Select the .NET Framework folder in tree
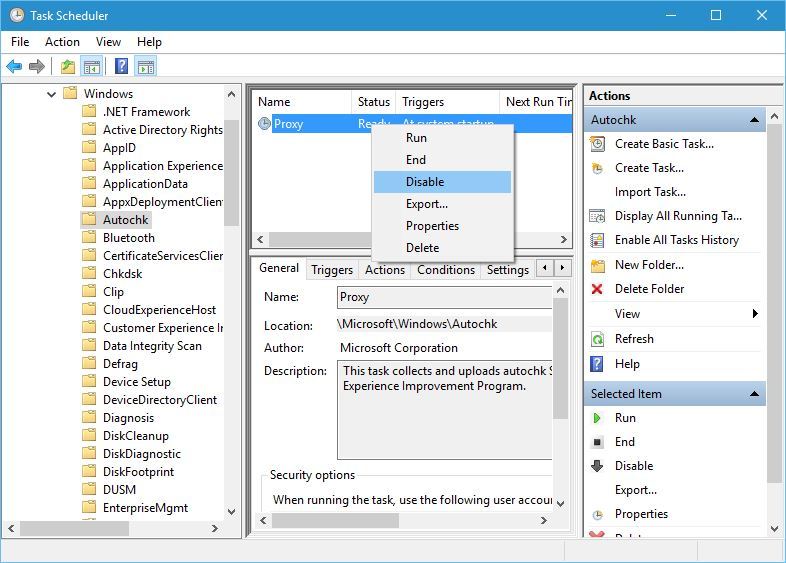786x563 pixels. point(146,112)
